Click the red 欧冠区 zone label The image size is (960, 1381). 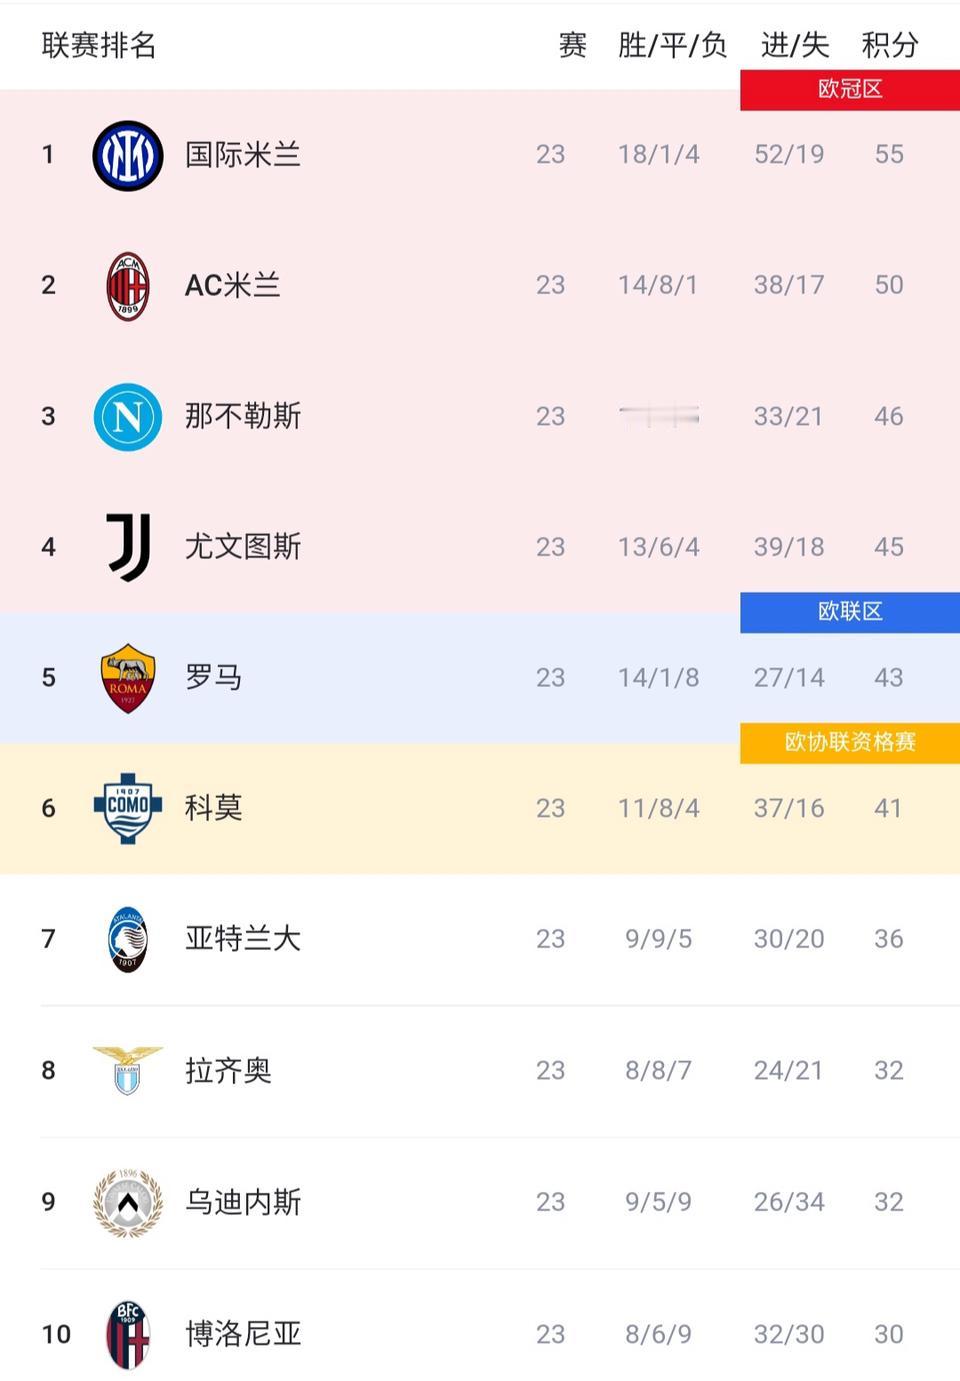848,88
